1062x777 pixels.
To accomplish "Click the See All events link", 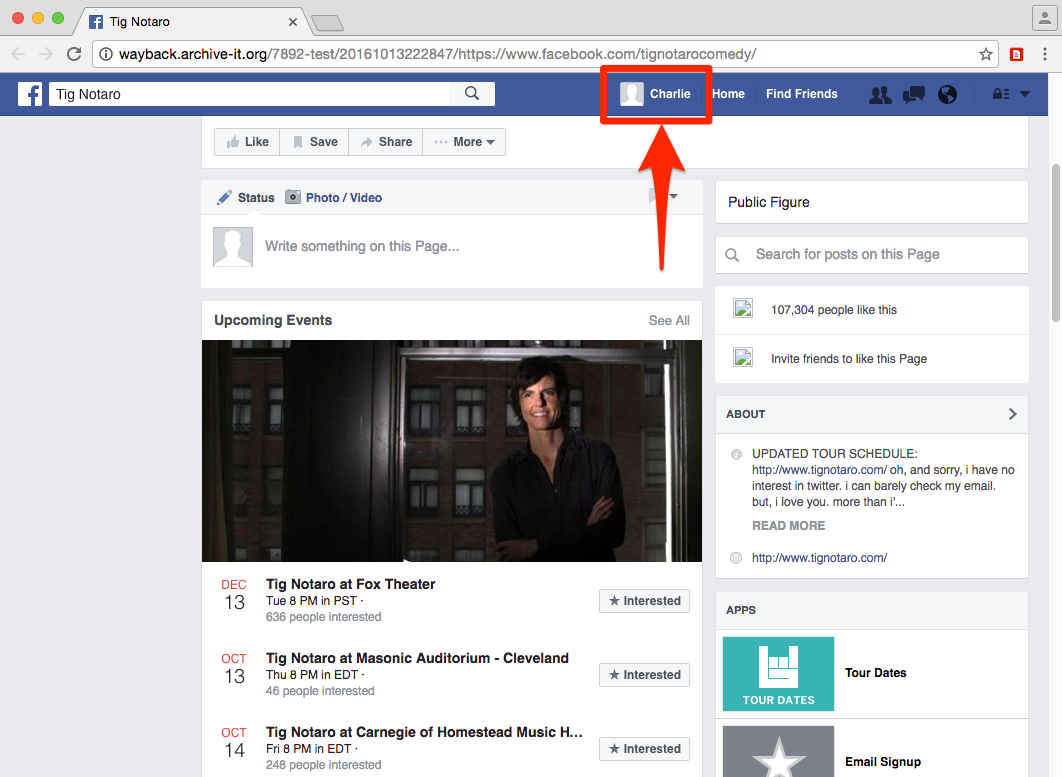I will click(x=669, y=321).
